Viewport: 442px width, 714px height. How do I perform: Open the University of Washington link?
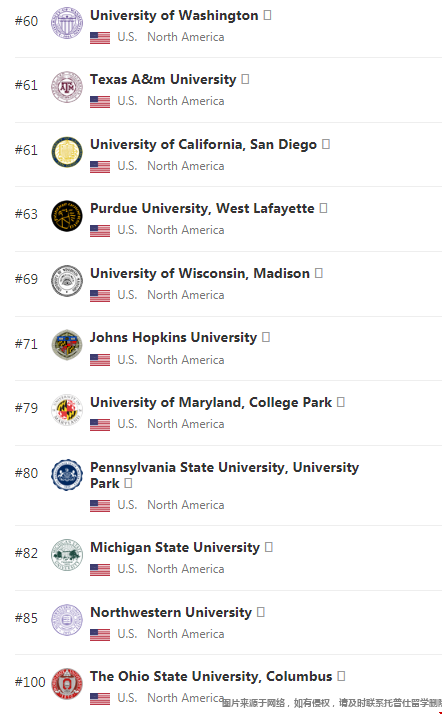pyautogui.click(x=174, y=15)
